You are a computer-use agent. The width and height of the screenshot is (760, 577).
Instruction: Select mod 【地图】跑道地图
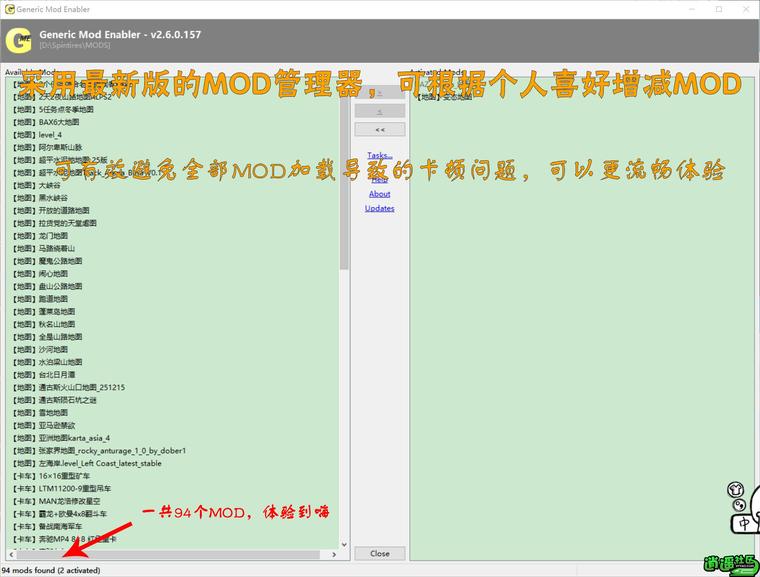pyautogui.click(x=40, y=299)
